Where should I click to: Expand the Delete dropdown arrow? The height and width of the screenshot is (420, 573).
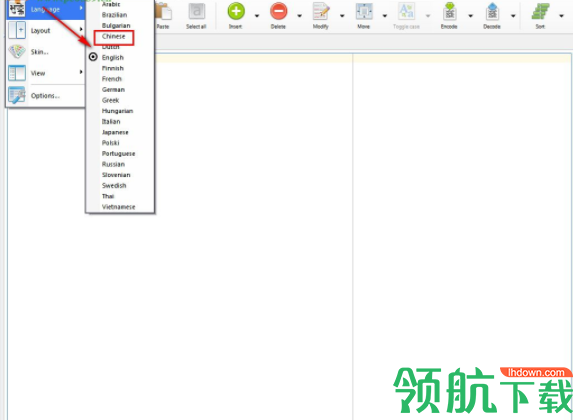click(x=300, y=16)
